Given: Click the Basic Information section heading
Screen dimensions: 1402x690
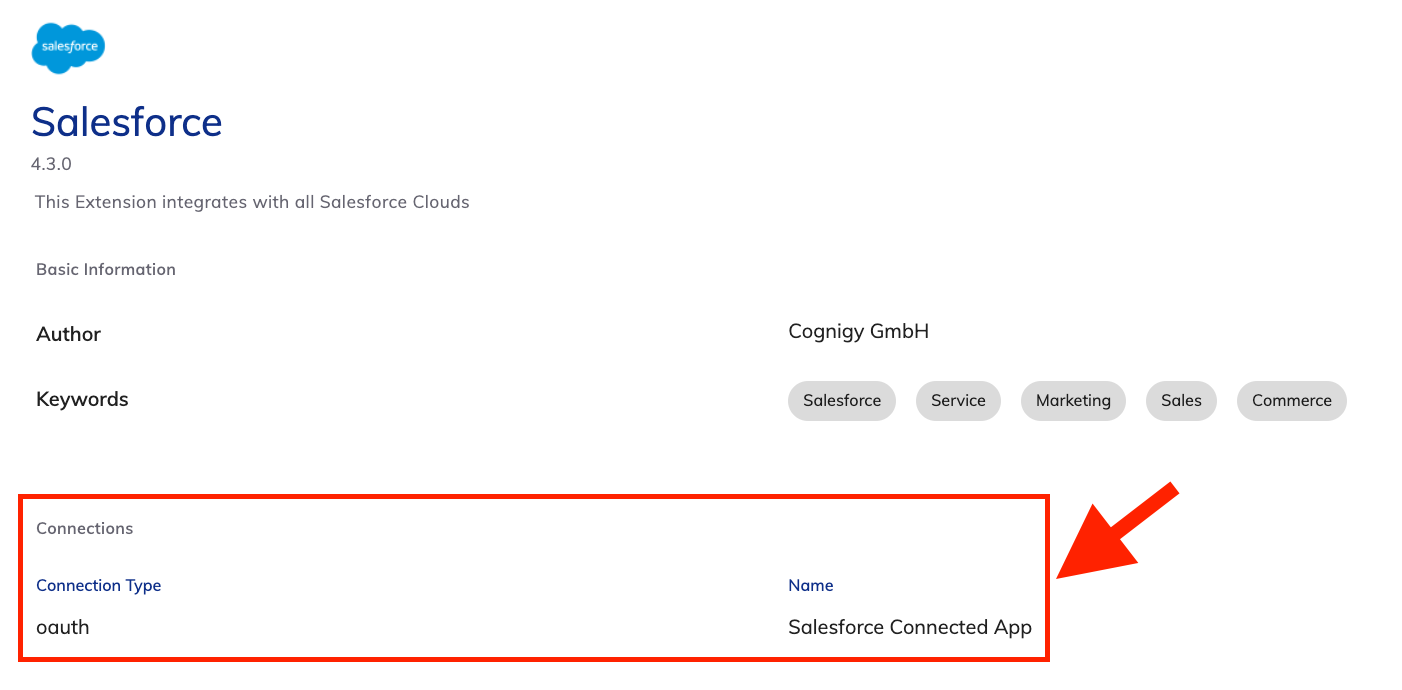Looking at the screenshot, I should pyautogui.click(x=106, y=269).
